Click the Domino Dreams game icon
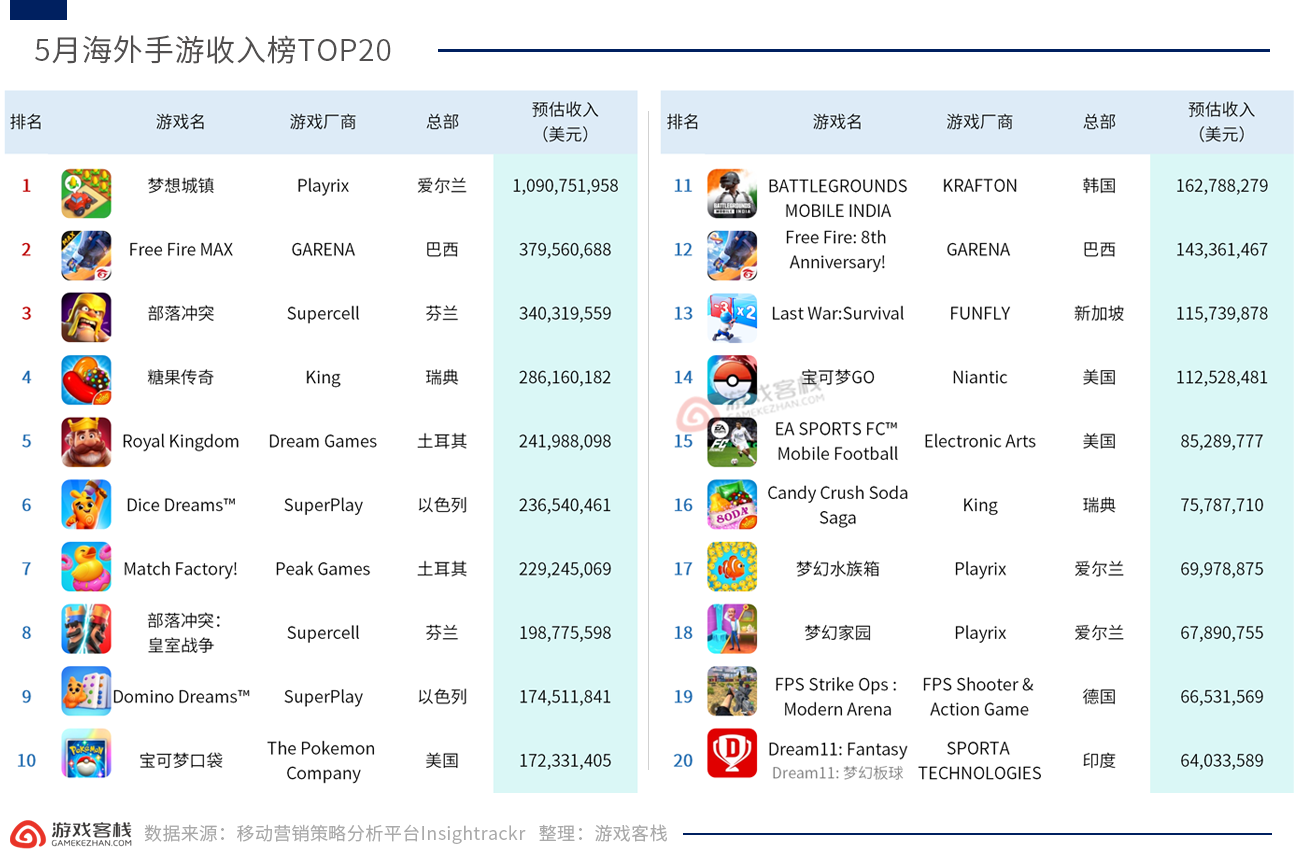The width and height of the screenshot is (1300, 858). click(86, 691)
